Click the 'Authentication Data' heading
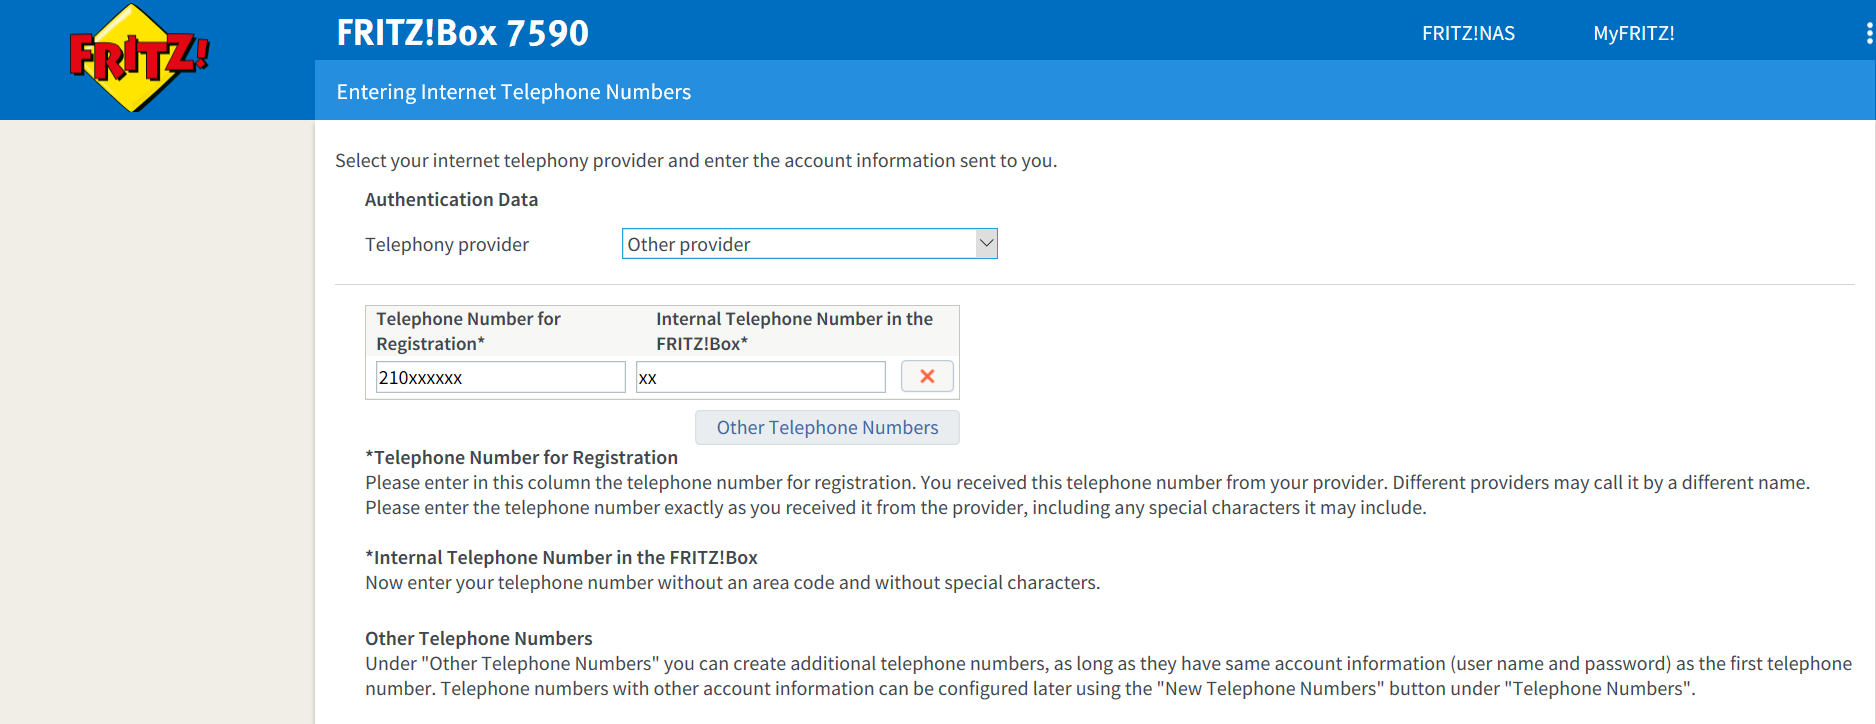This screenshot has height=724, width=1876. point(451,199)
